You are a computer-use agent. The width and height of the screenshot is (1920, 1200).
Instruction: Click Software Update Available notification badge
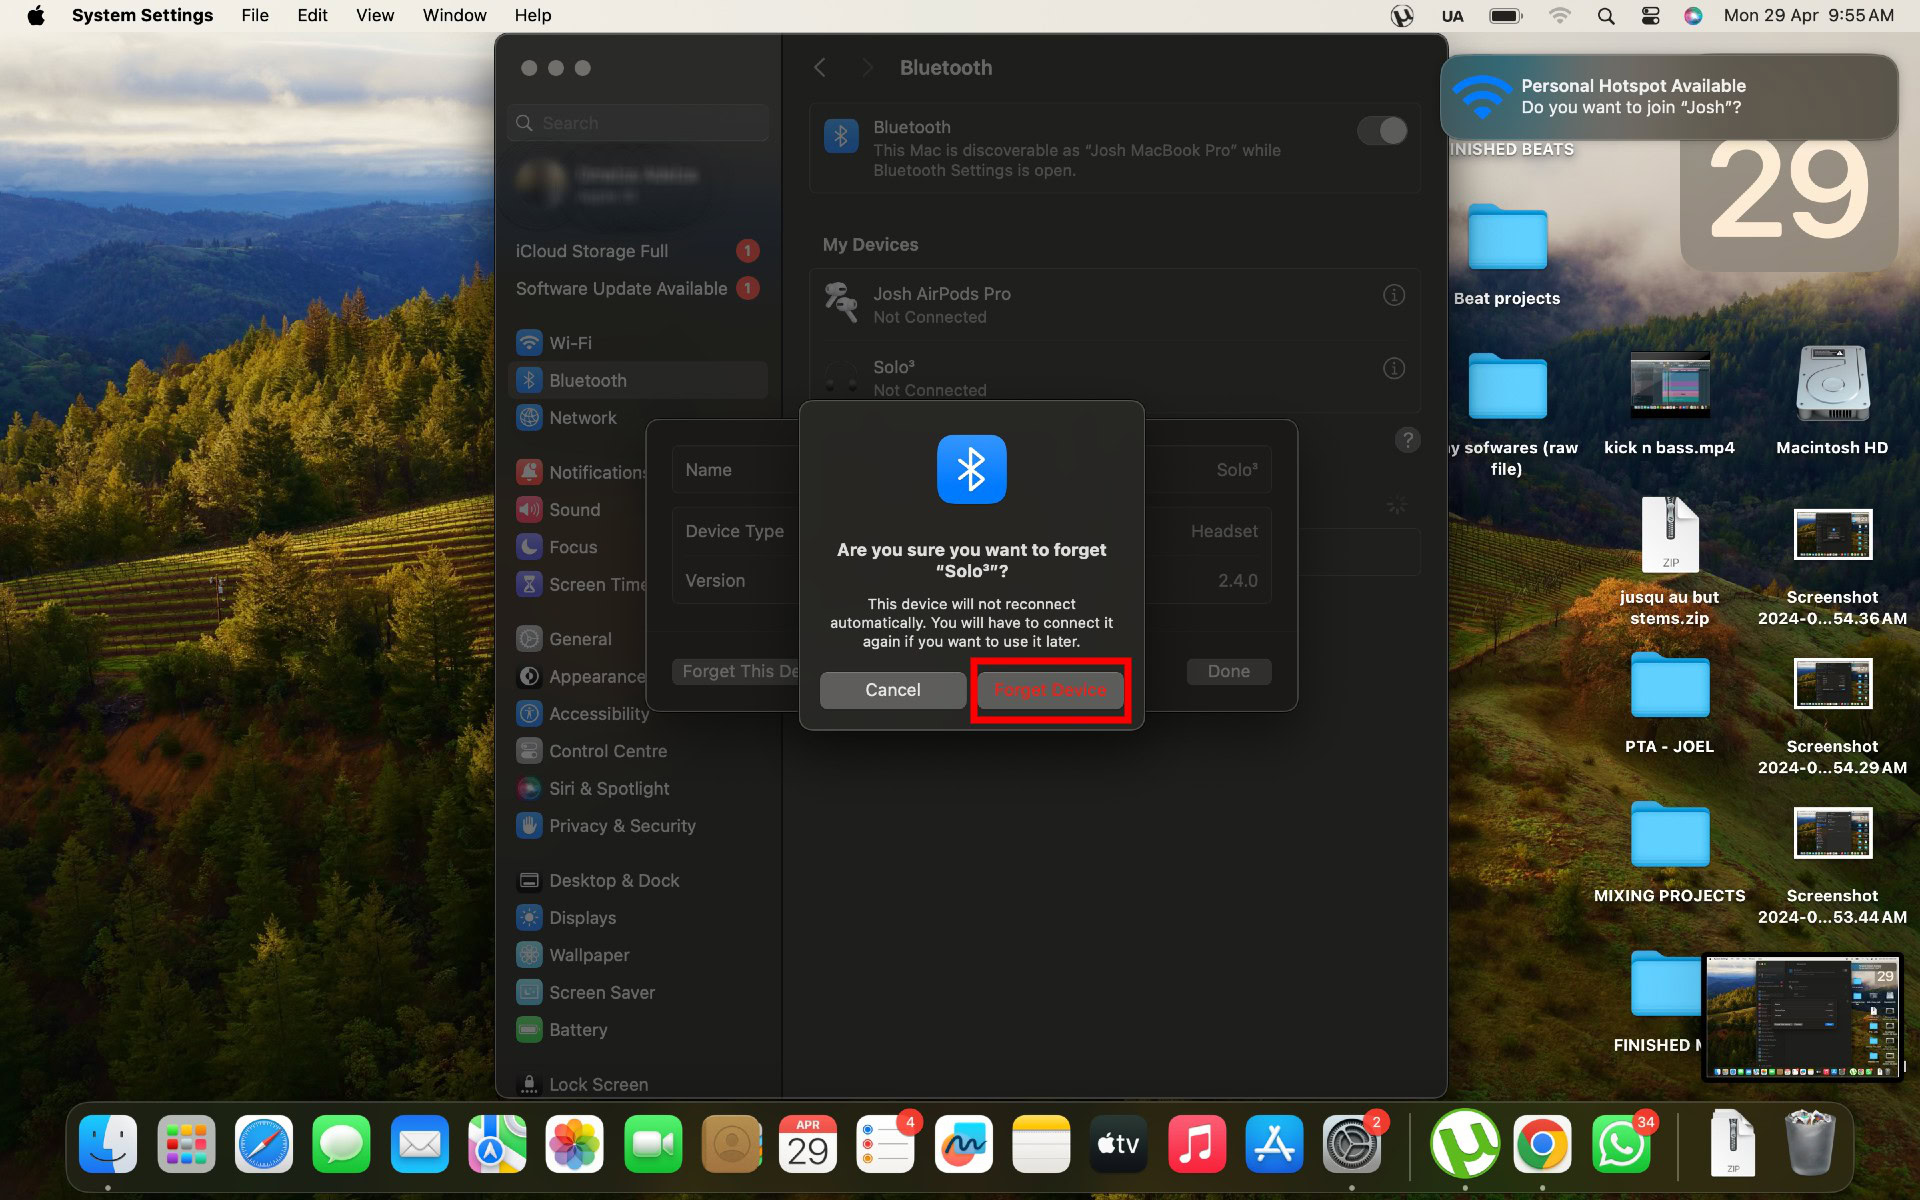(x=748, y=288)
